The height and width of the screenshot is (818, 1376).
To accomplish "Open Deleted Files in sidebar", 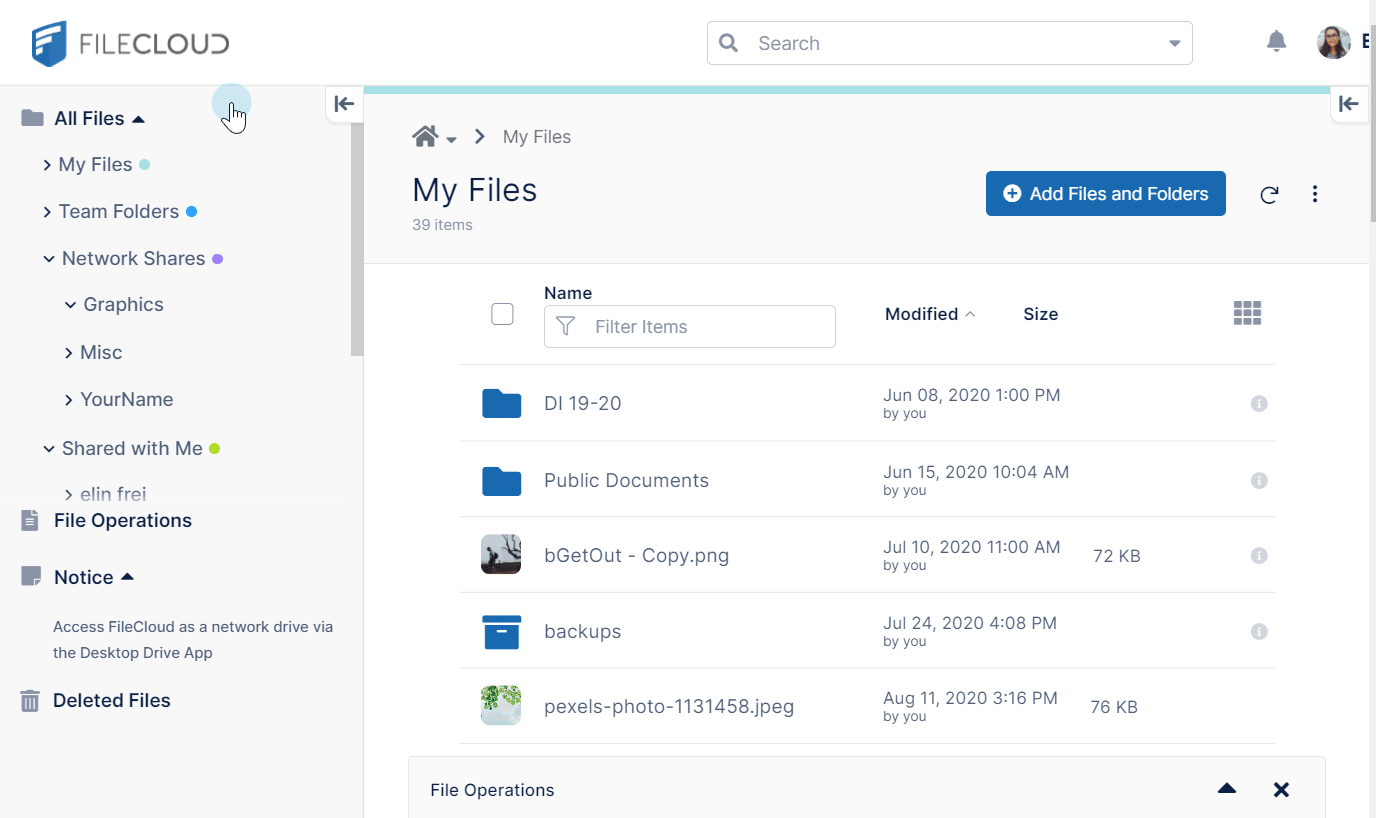I will tap(111, 701).
